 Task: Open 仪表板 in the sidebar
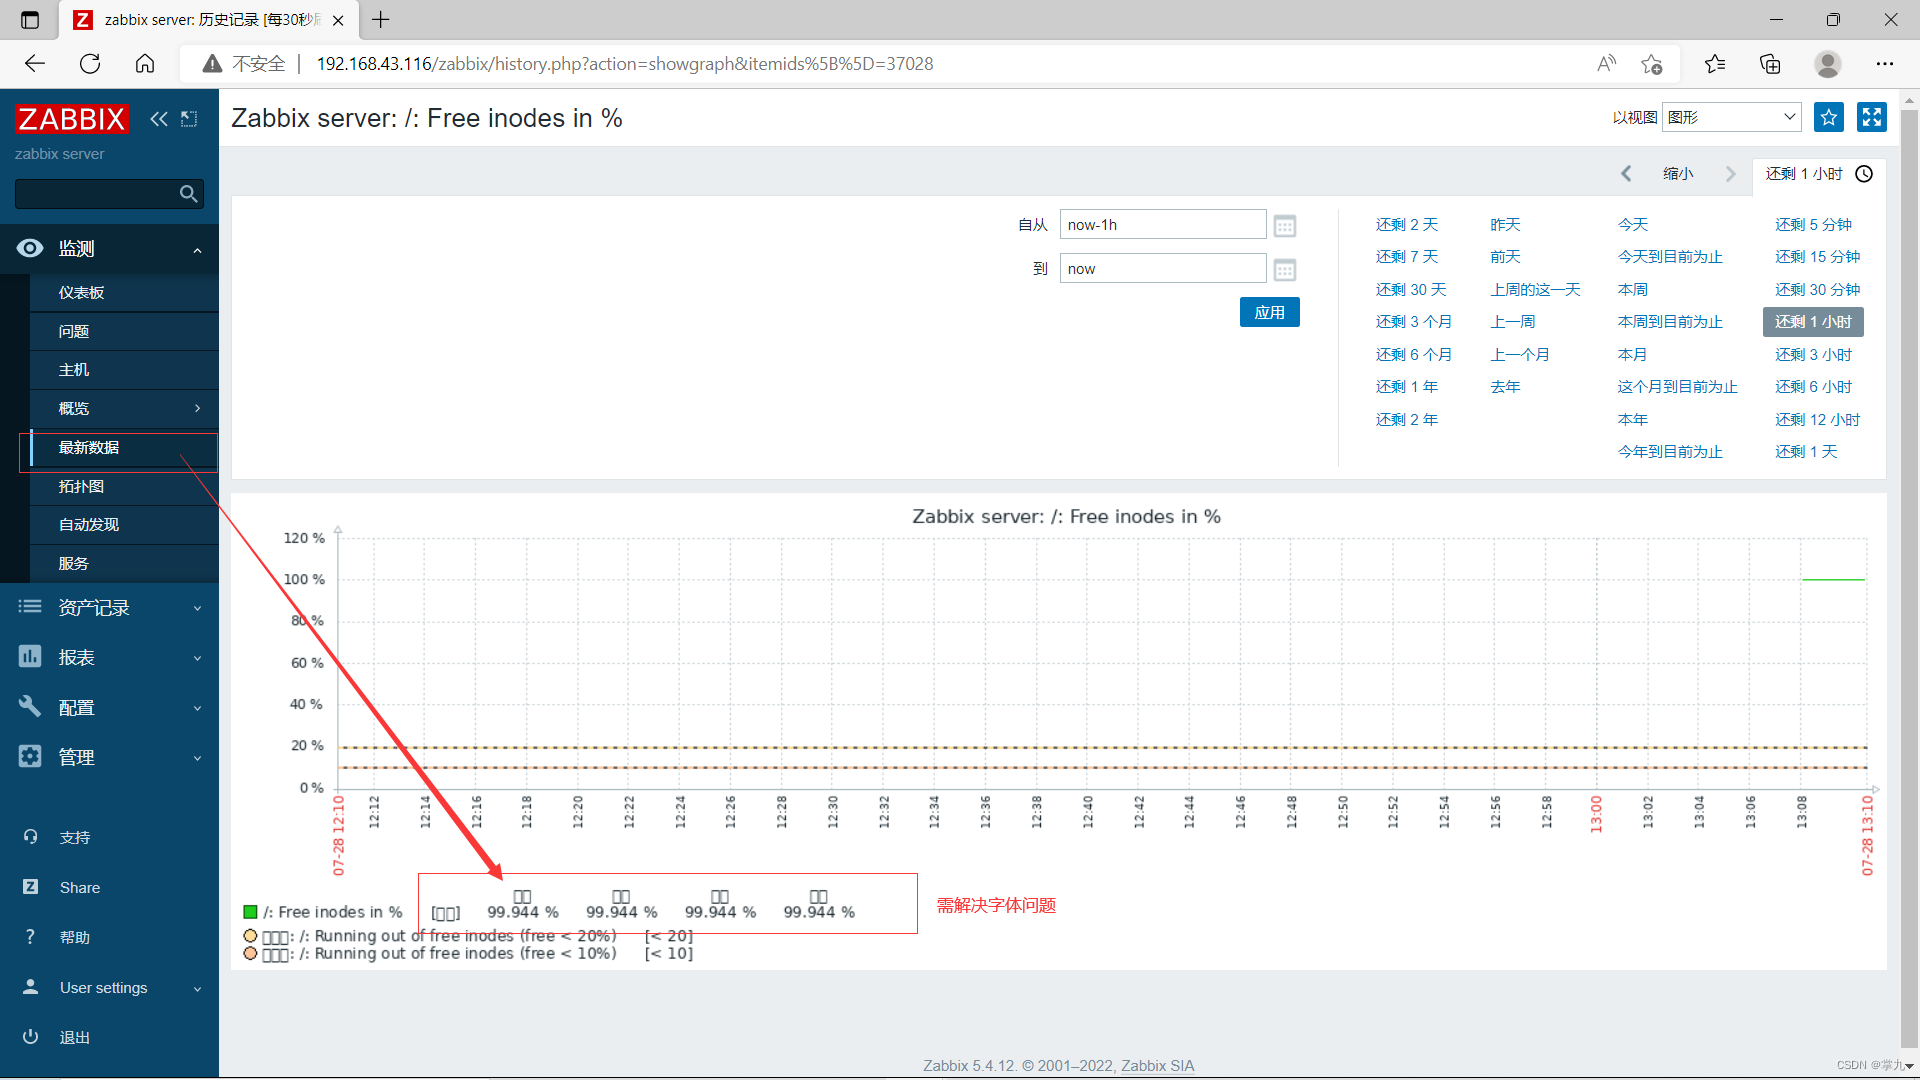(x=81, y=293)
